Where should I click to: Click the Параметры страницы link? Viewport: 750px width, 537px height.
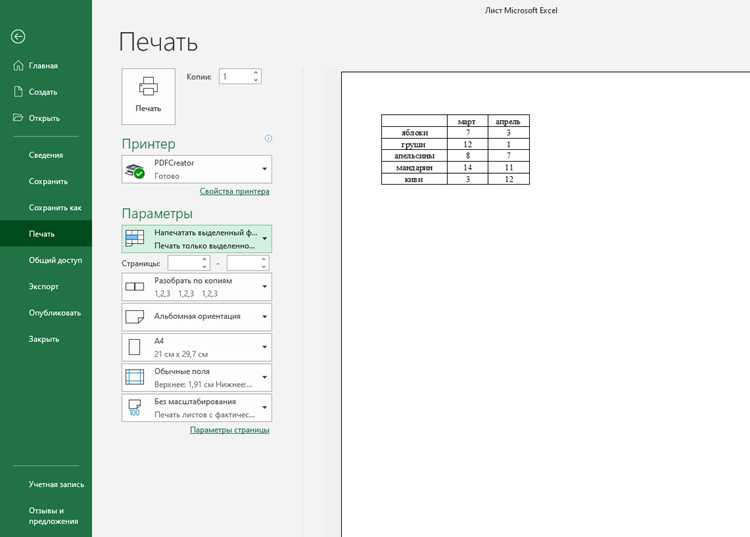tap(230, 430)
